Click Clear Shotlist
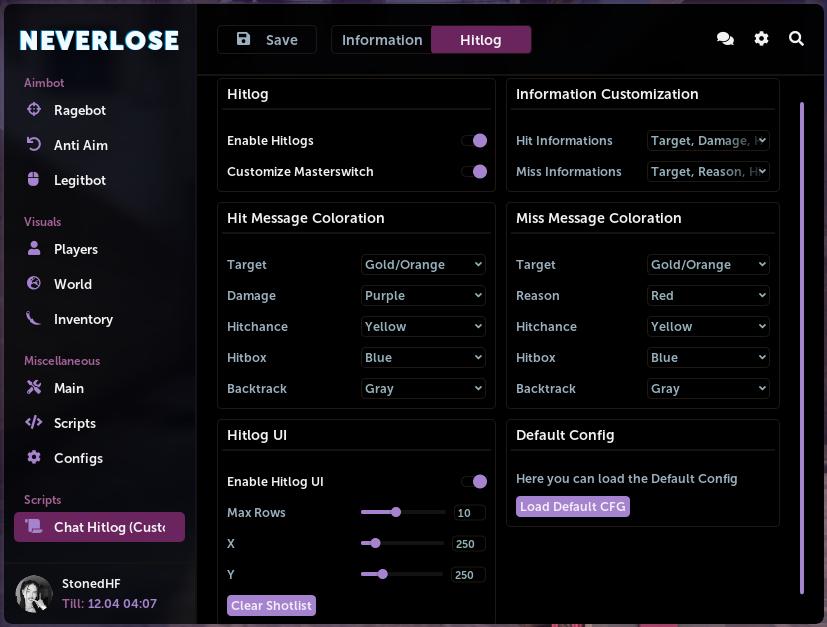827x627 pixels. [x=271, y=605]
